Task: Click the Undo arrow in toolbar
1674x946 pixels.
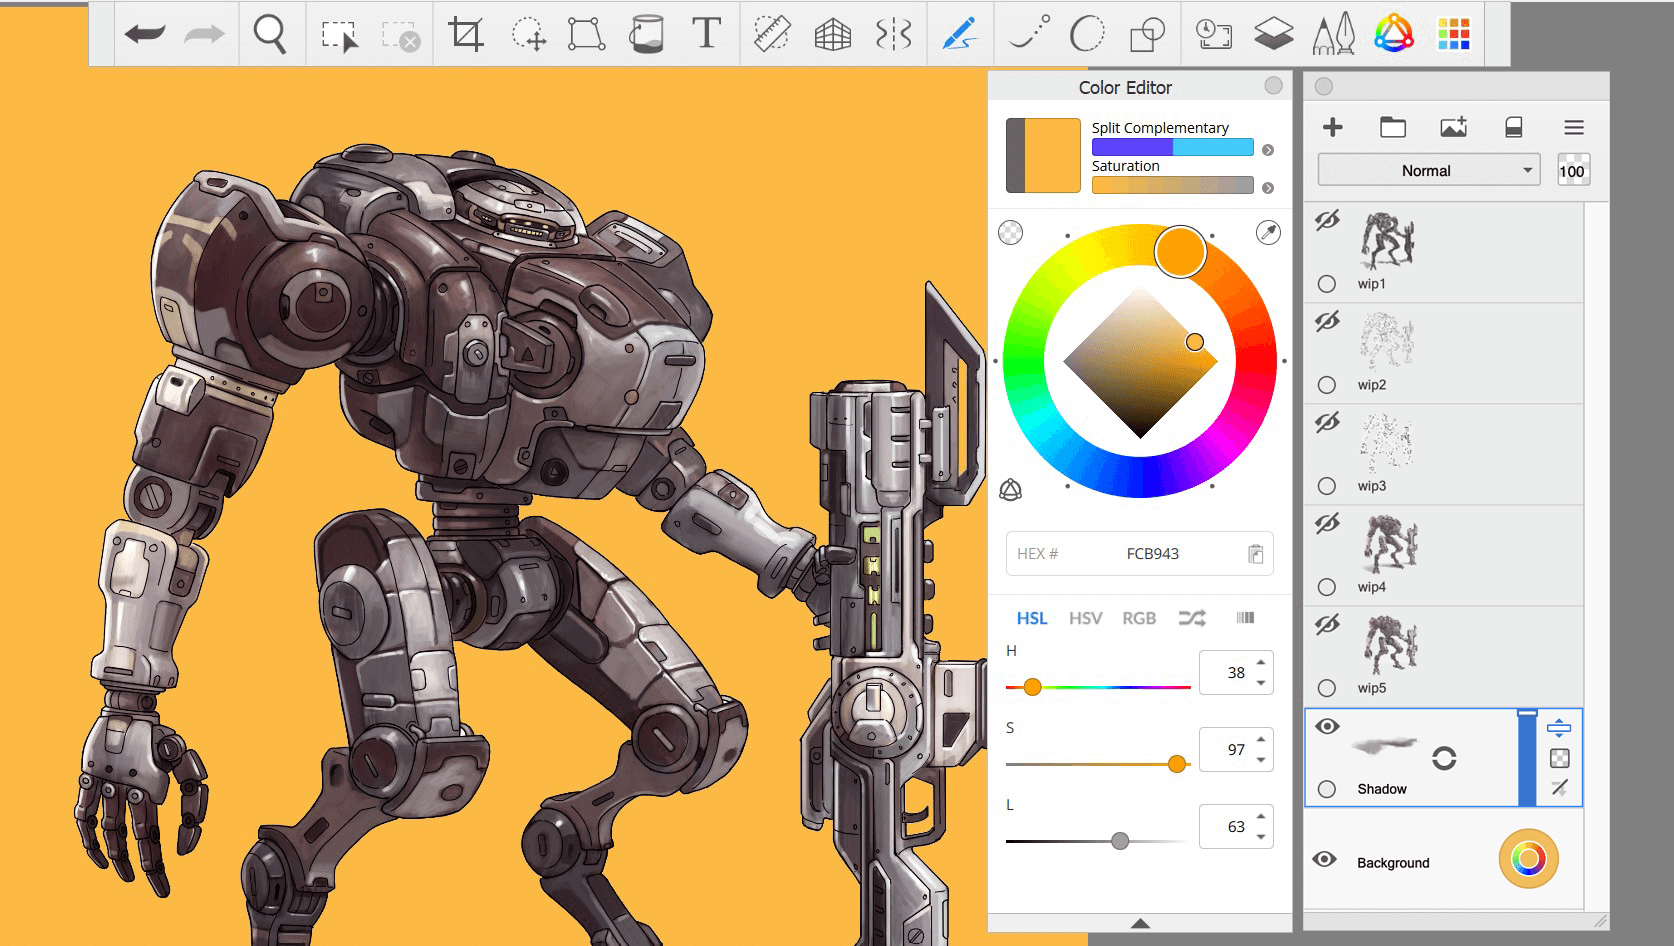Action: (x=145, y=34)
